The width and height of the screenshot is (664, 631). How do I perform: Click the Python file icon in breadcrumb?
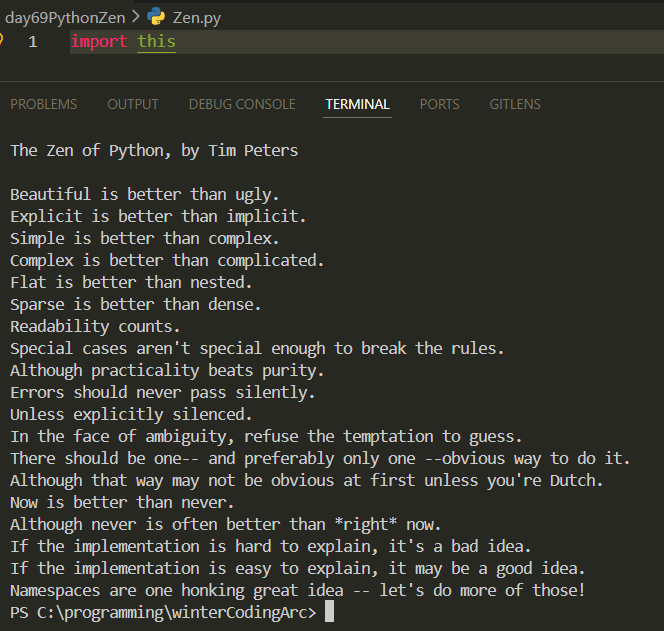[156, 17]
